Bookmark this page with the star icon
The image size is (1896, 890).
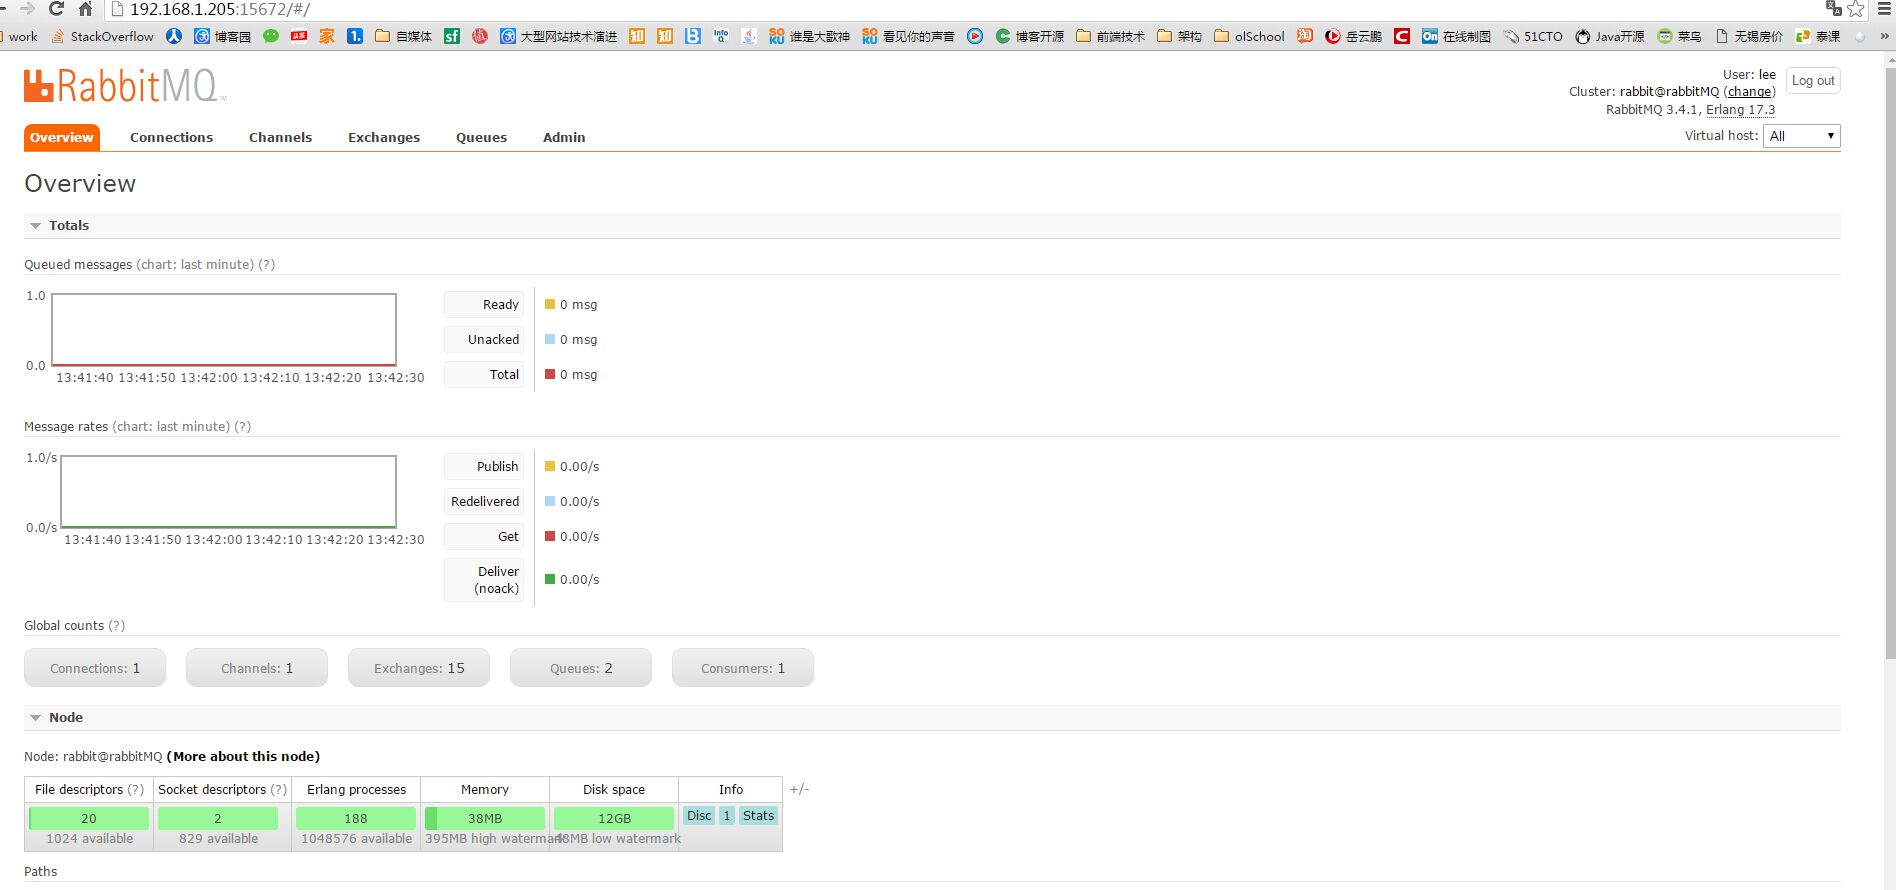pos(1856,9)
